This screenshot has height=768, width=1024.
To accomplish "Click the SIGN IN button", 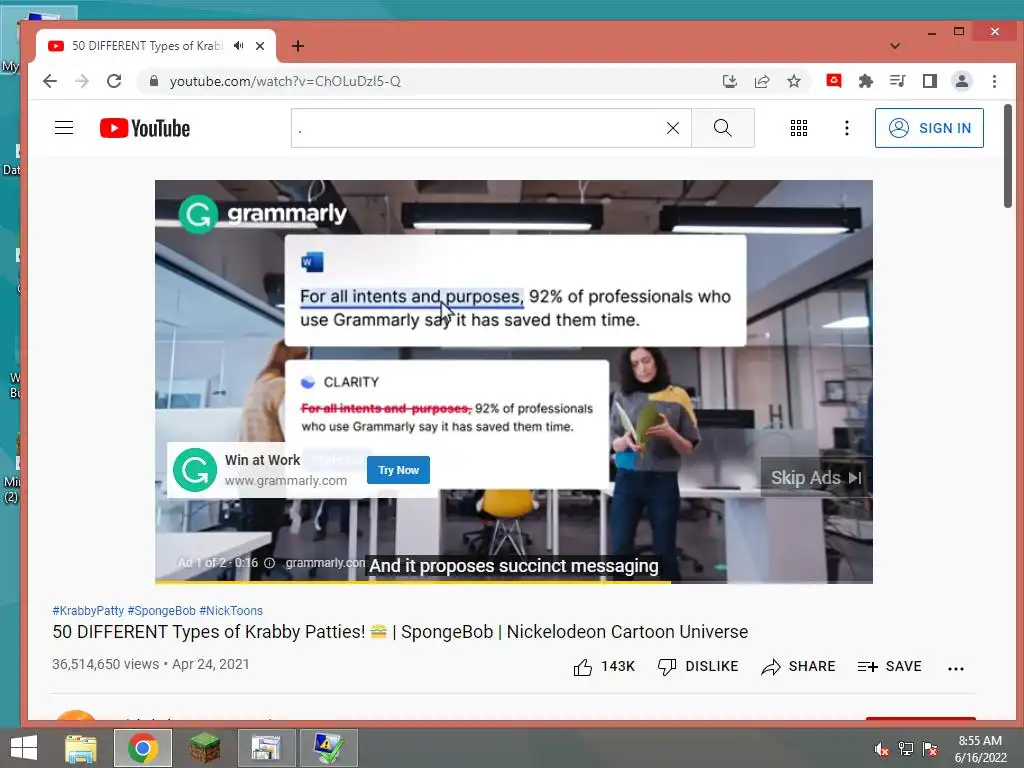I will (929, 128).
